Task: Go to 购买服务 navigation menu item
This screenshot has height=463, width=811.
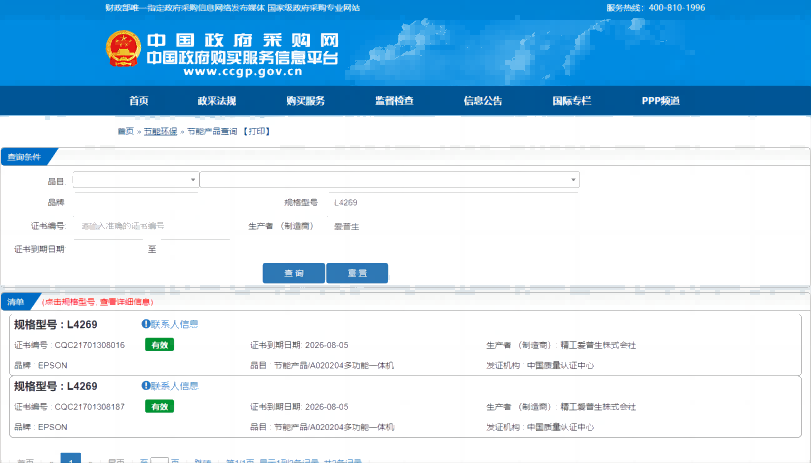Action: [305, 101]
